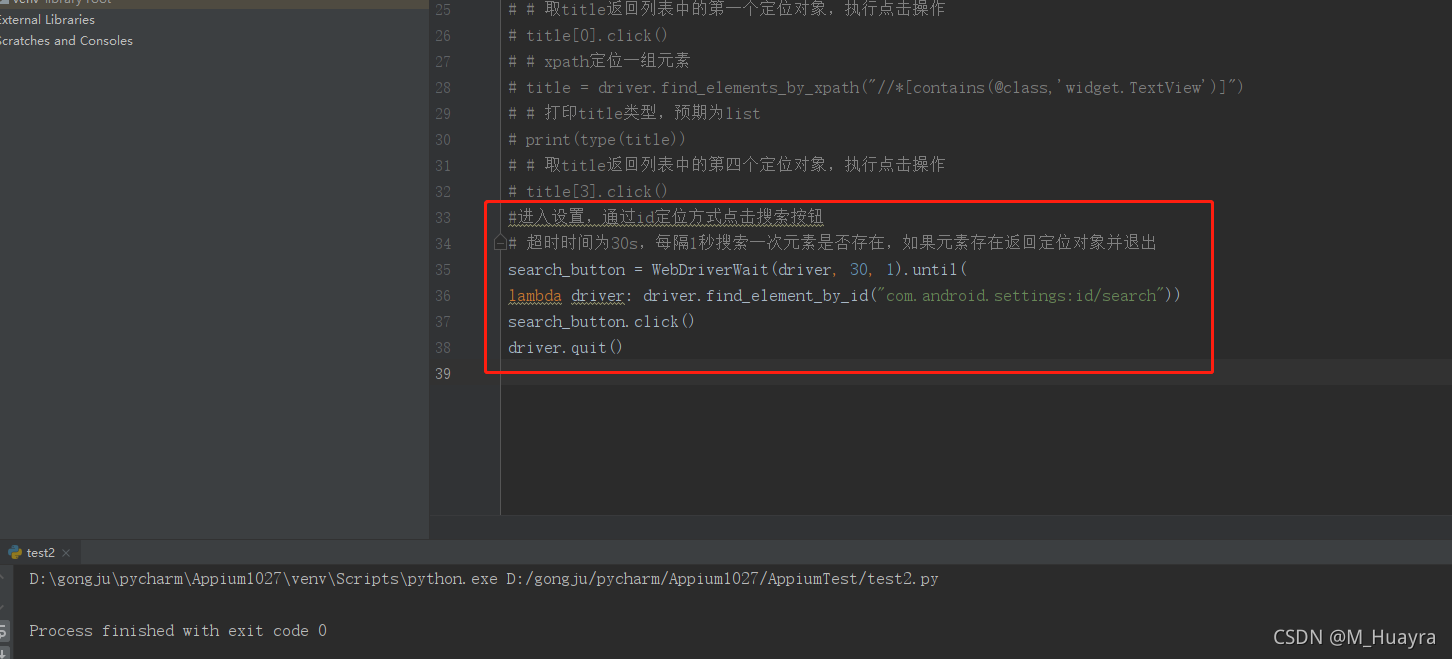Click the comment '# title[0].click()'

pyautogui.click(x=588, y=36)
